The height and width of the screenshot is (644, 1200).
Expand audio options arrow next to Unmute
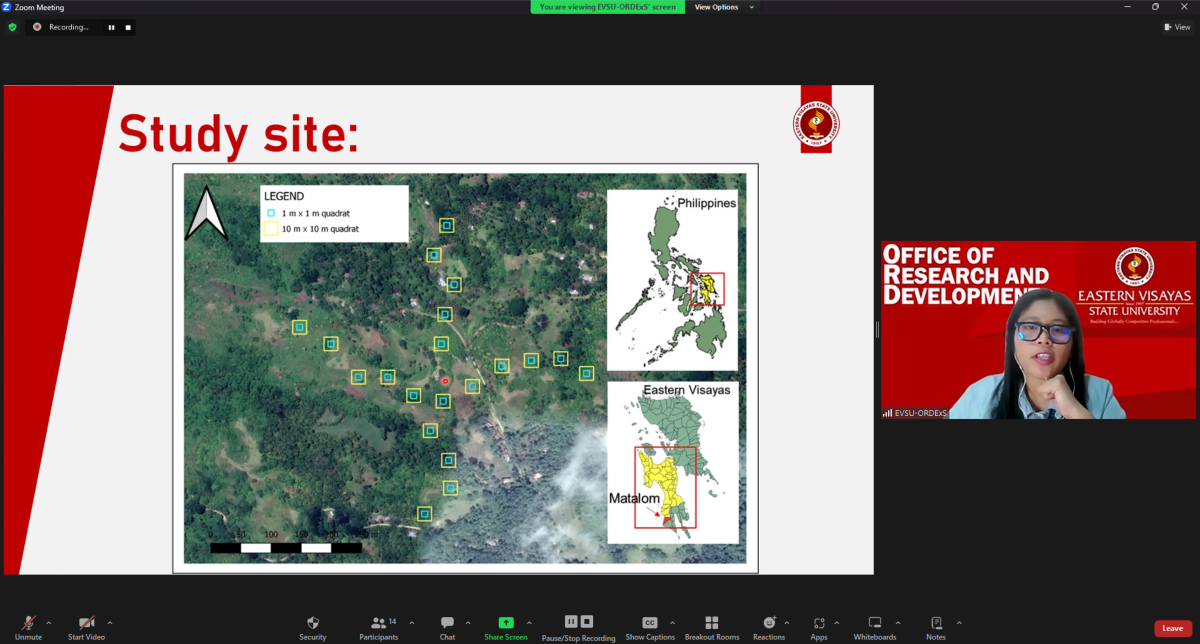tap(49, 622)
